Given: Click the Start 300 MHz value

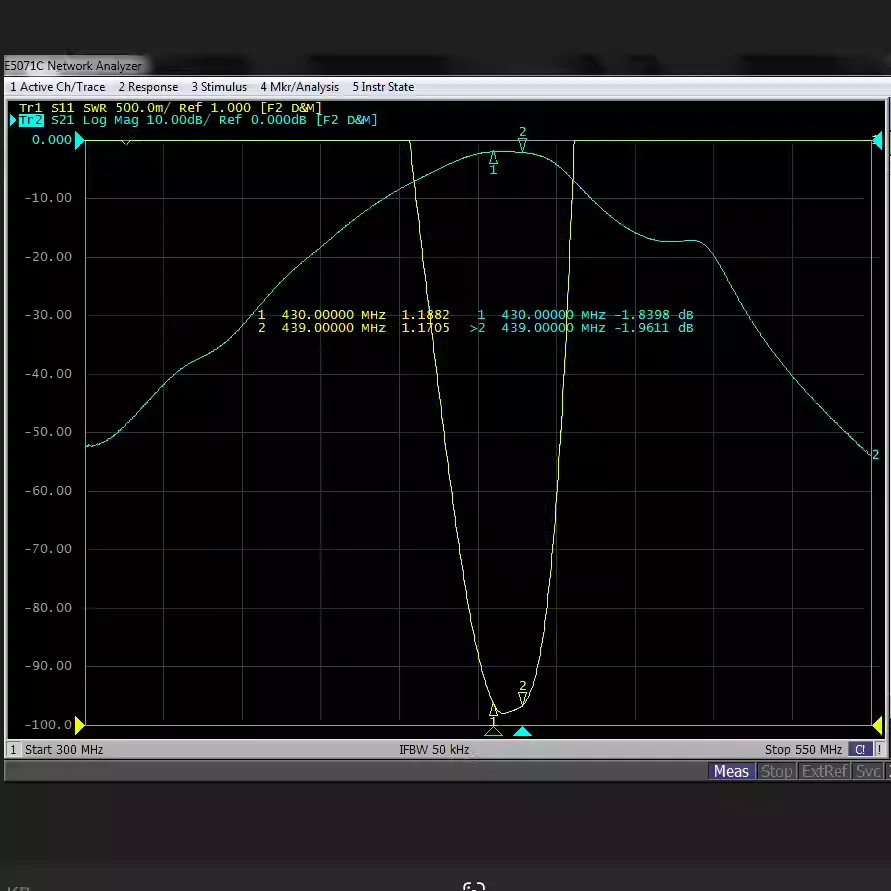Looking at the screenshot, I should [x=64, y=750].
